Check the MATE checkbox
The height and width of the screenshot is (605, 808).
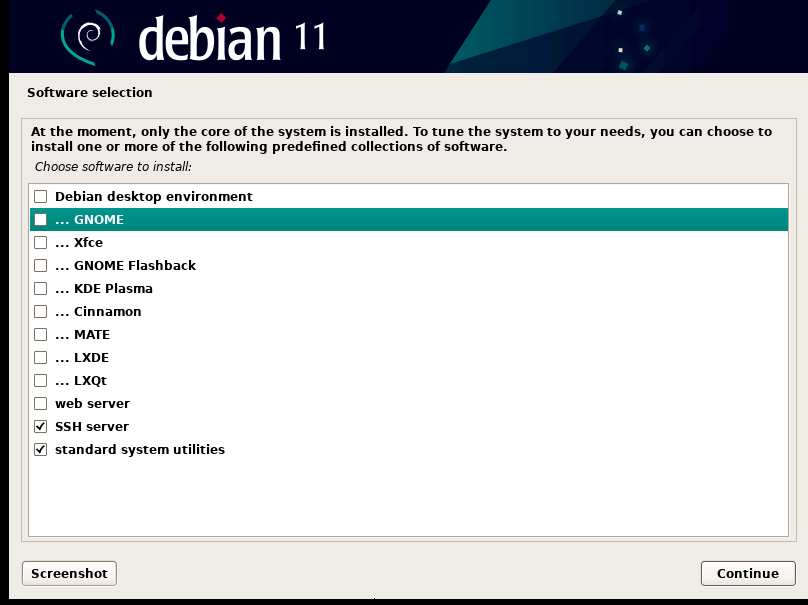click(40, 334)
